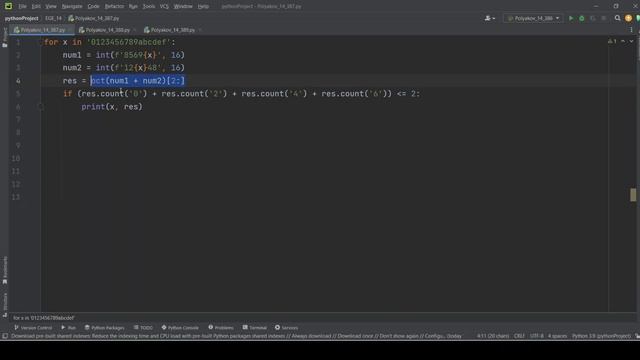Open the Bookmarks sidebar tool window
Image resolution: width=640 pixels, height=360 pixels.
4,270
